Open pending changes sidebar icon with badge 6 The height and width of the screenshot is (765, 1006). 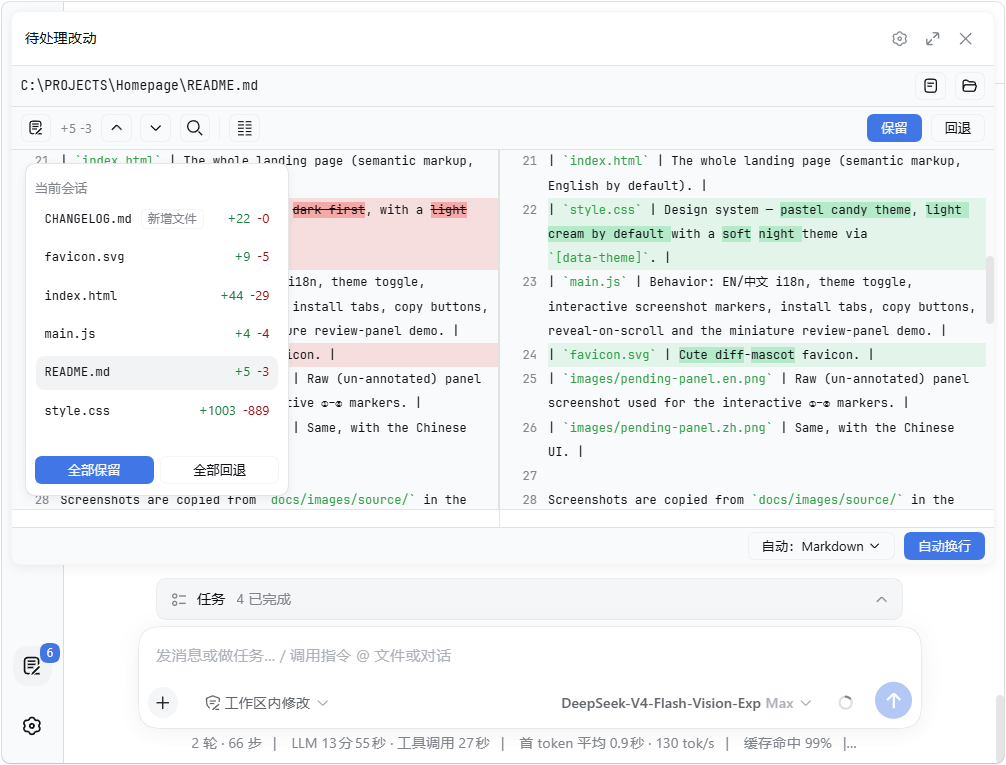coord(32,666)
